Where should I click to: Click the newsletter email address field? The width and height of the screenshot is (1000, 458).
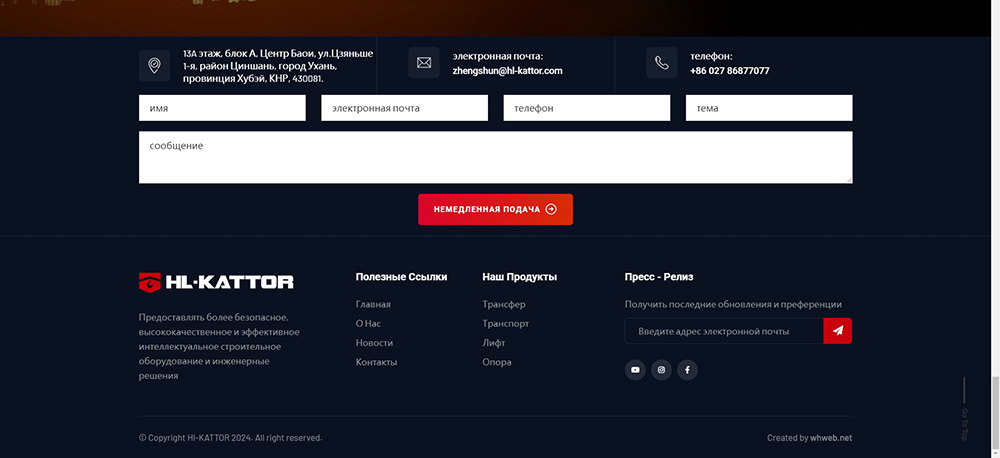click(x=723, y=331)
